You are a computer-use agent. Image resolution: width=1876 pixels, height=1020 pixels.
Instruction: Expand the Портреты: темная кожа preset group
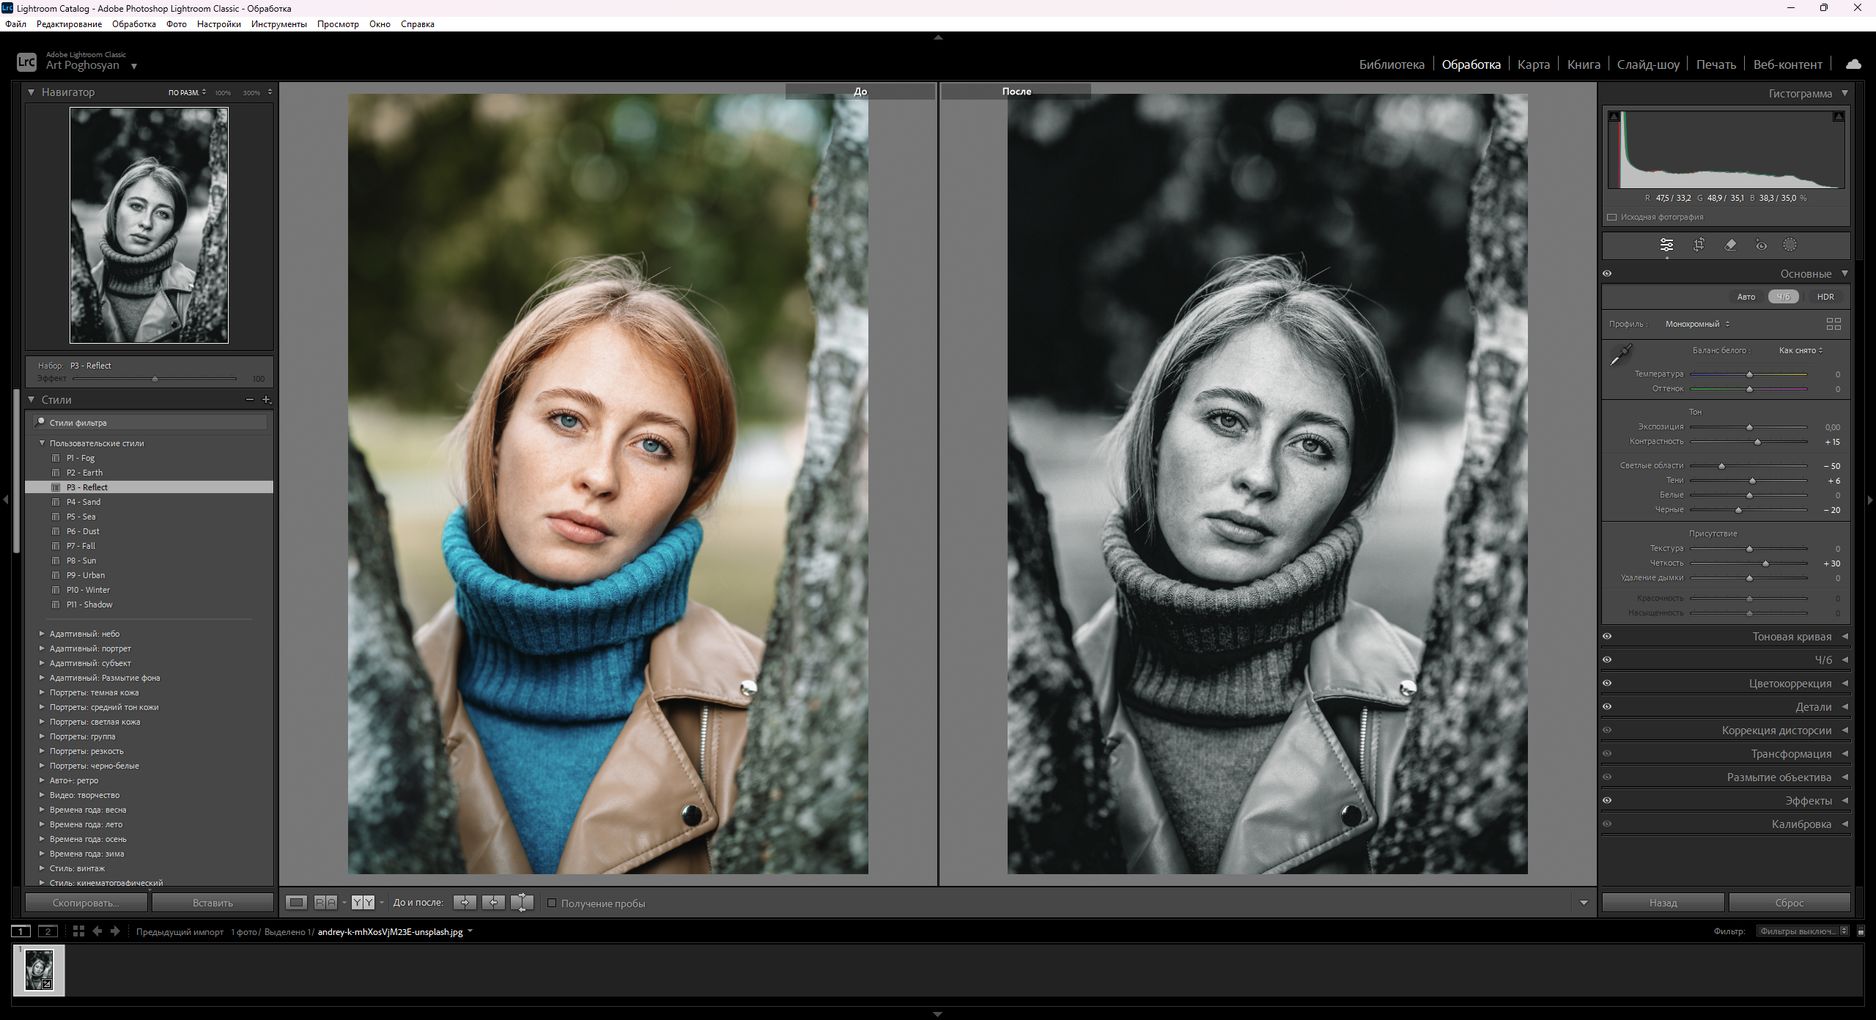42,692
